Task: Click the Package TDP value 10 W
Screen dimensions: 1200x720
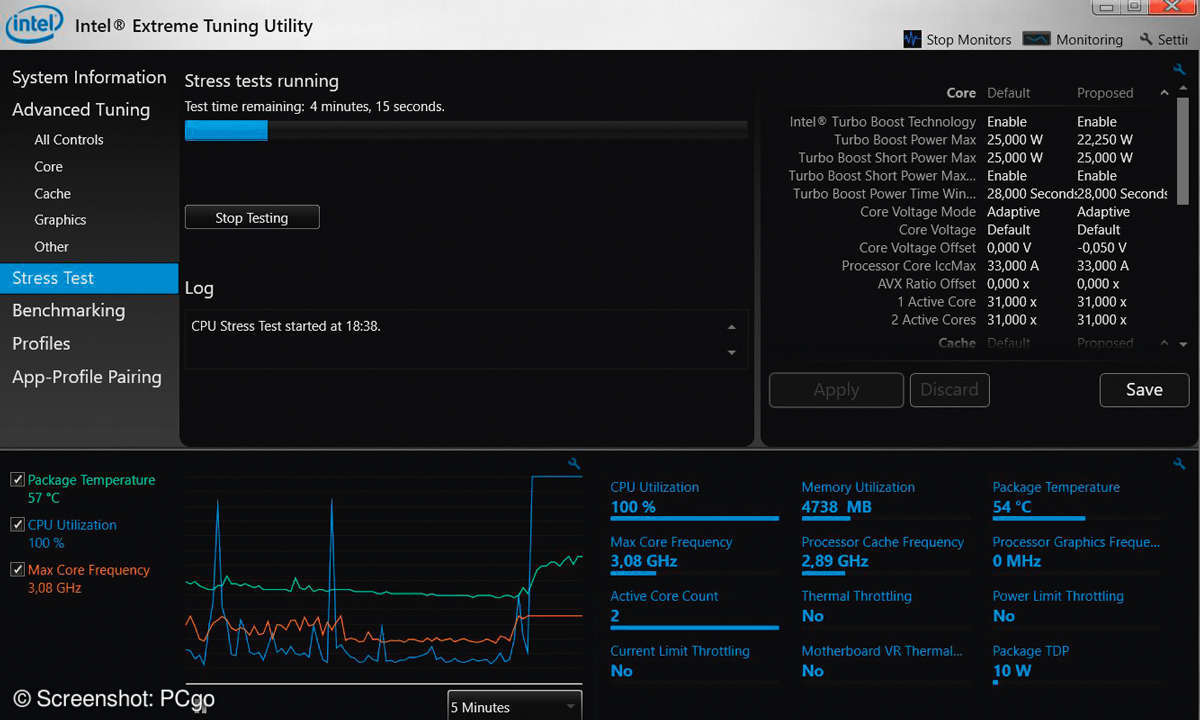Action: click(x=1011, y=670)
